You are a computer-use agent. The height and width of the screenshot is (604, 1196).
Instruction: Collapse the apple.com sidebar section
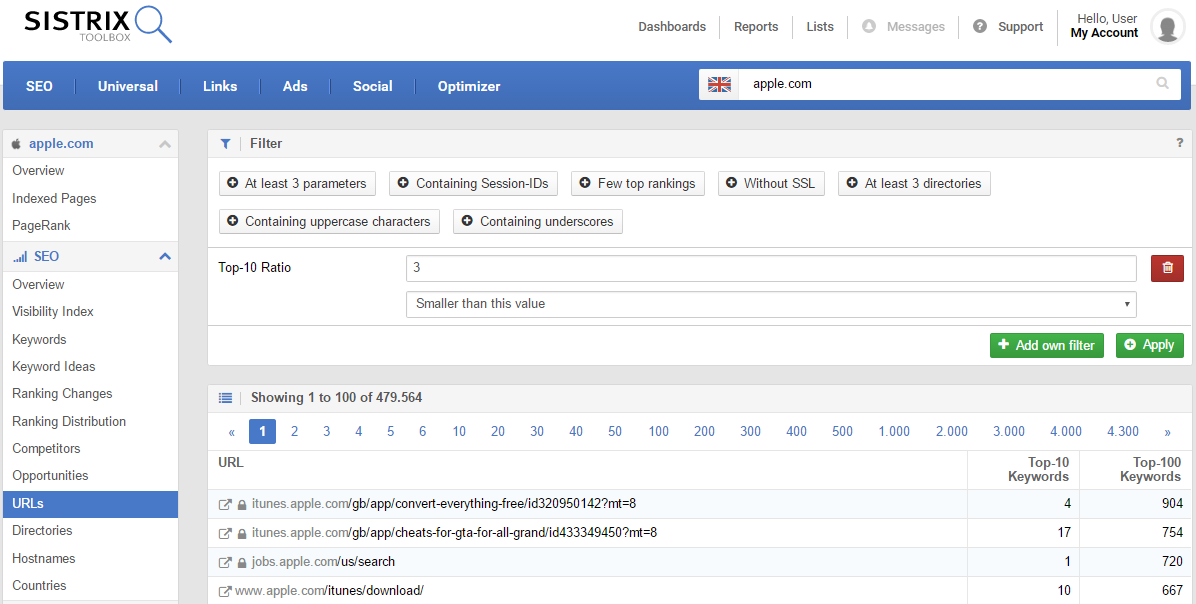(165, 144)
